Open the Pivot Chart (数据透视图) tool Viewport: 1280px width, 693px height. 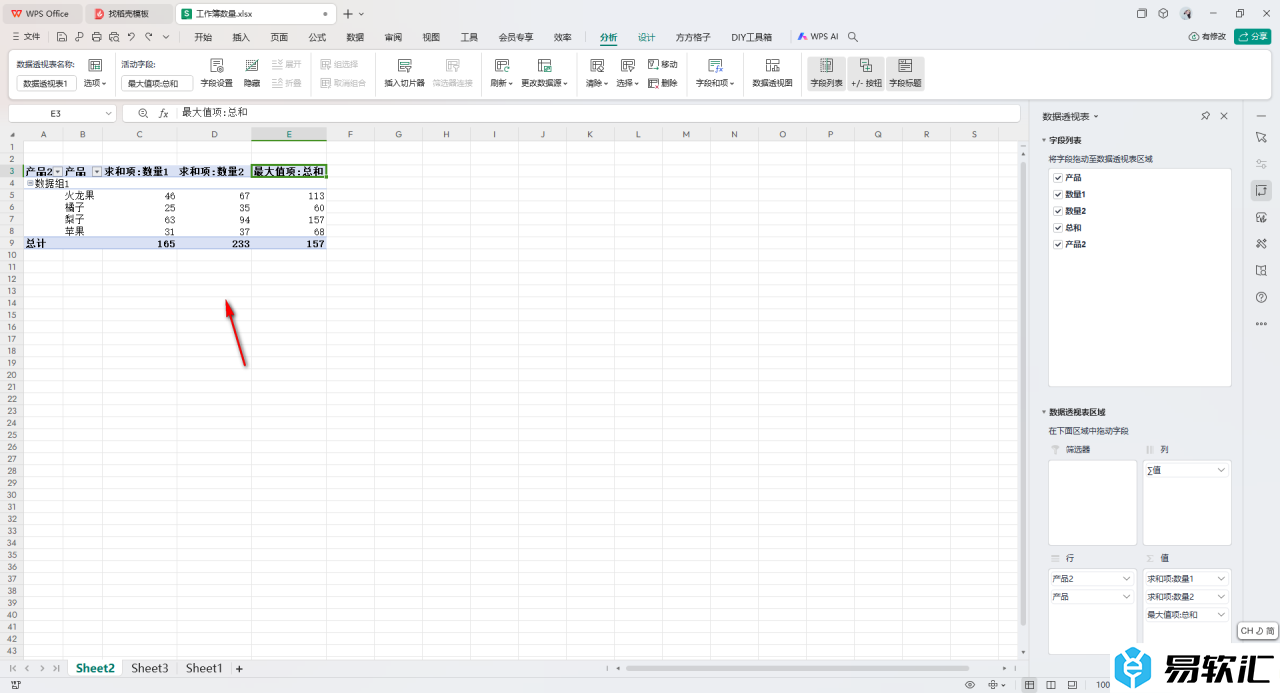[773, 73]
